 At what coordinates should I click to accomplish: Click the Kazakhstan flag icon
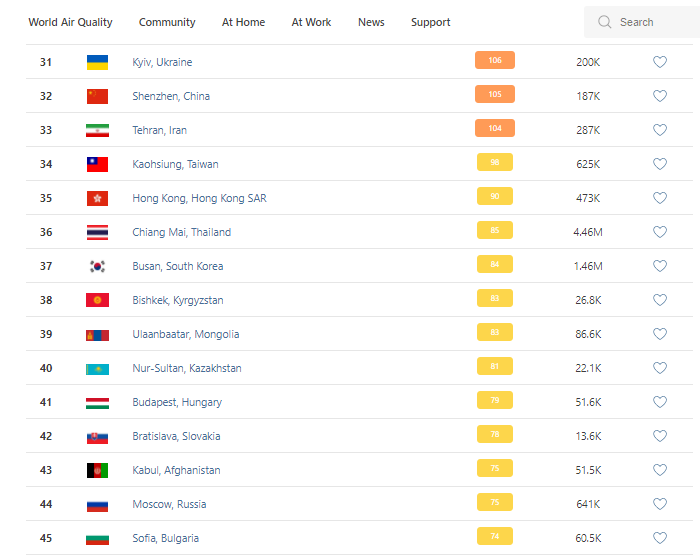point(97,368)
